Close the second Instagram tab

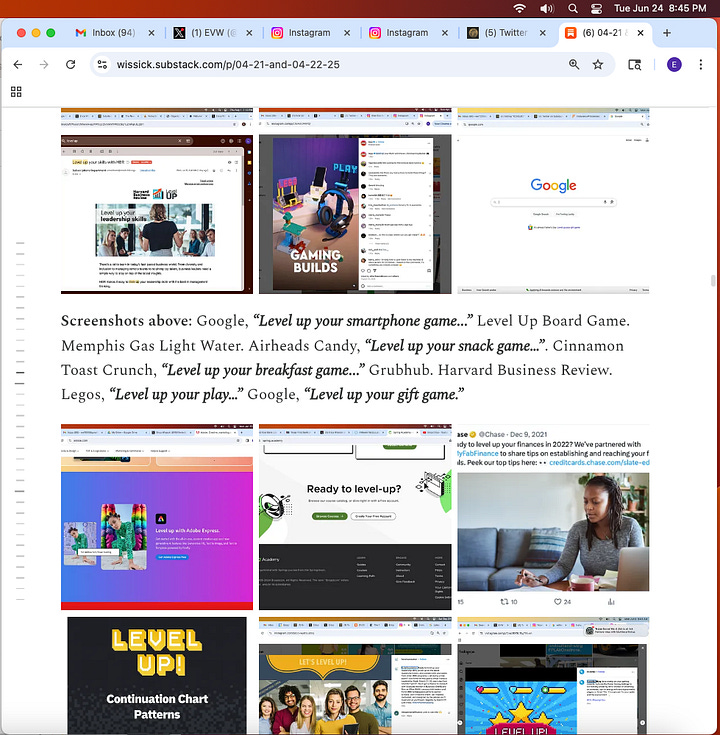coord(445,33)
